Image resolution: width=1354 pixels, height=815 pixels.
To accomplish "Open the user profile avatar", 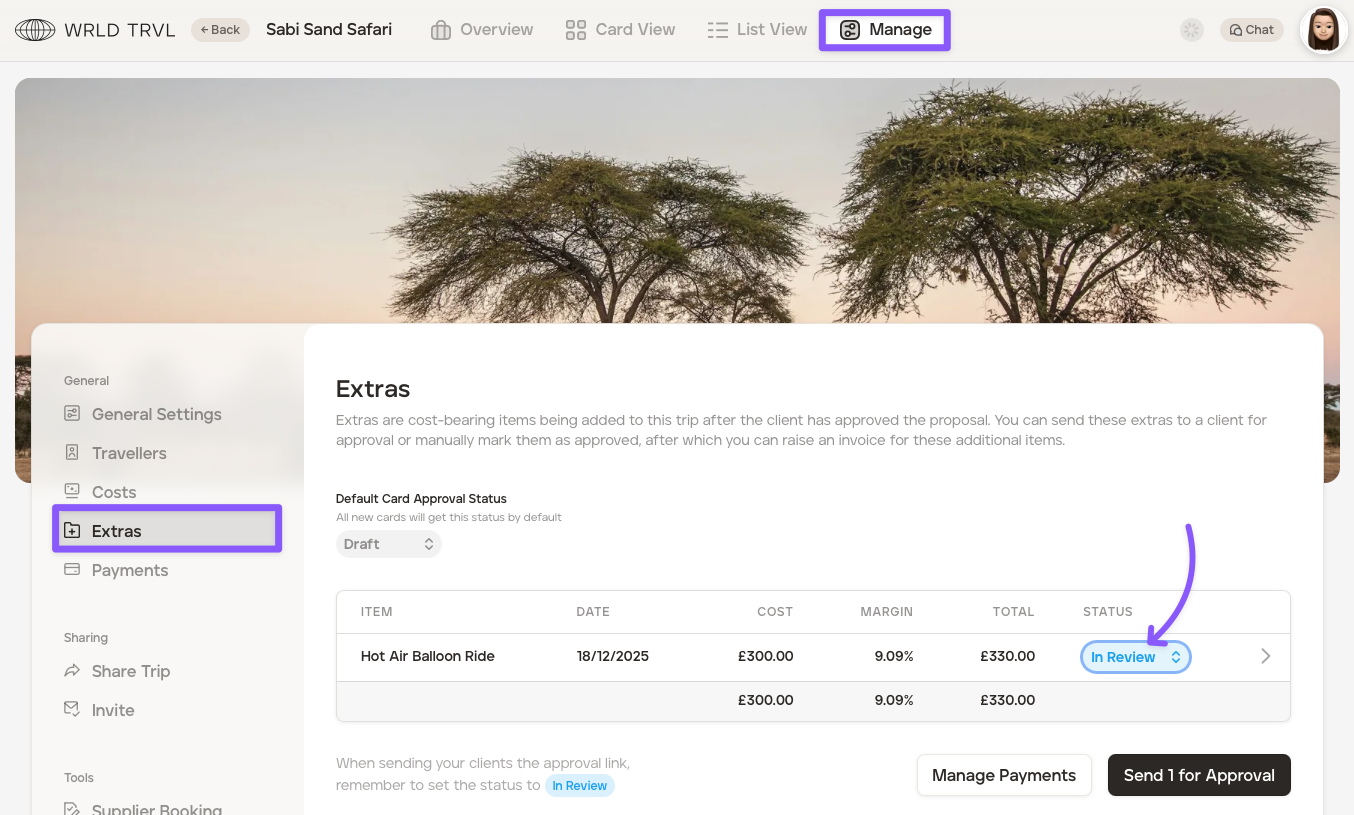I will coord(1323,30).
